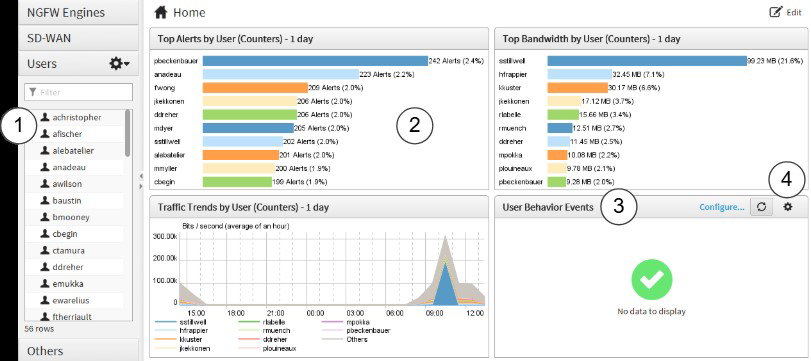Viewport: 811px width, 361px height.
Task: Click the rlabelle bandwidth bar
Action: pyautogui.click(x=563, y=114)
